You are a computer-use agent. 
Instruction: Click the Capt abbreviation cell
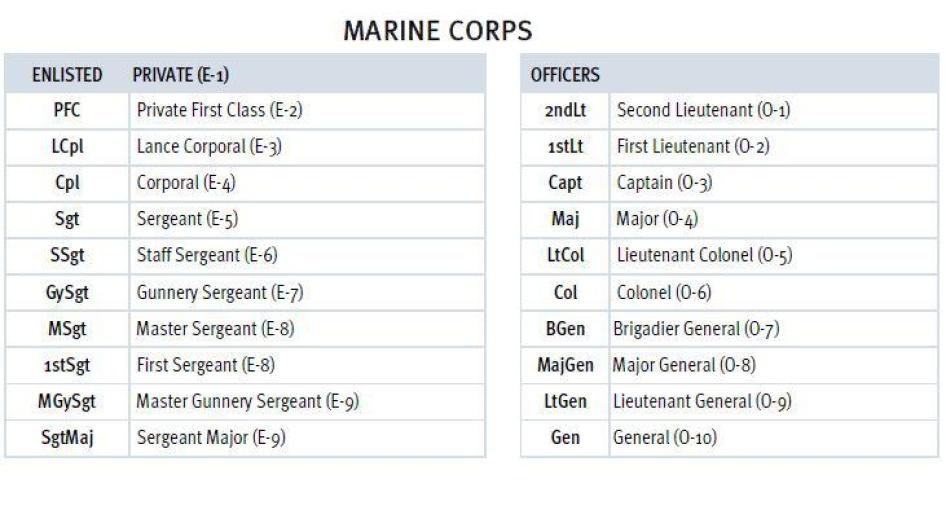[565, 183]
